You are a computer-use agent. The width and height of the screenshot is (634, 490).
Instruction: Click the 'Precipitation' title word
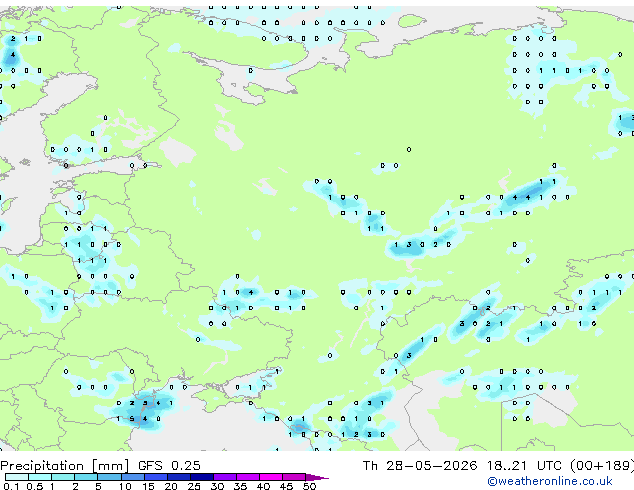[x=42, y=466]
